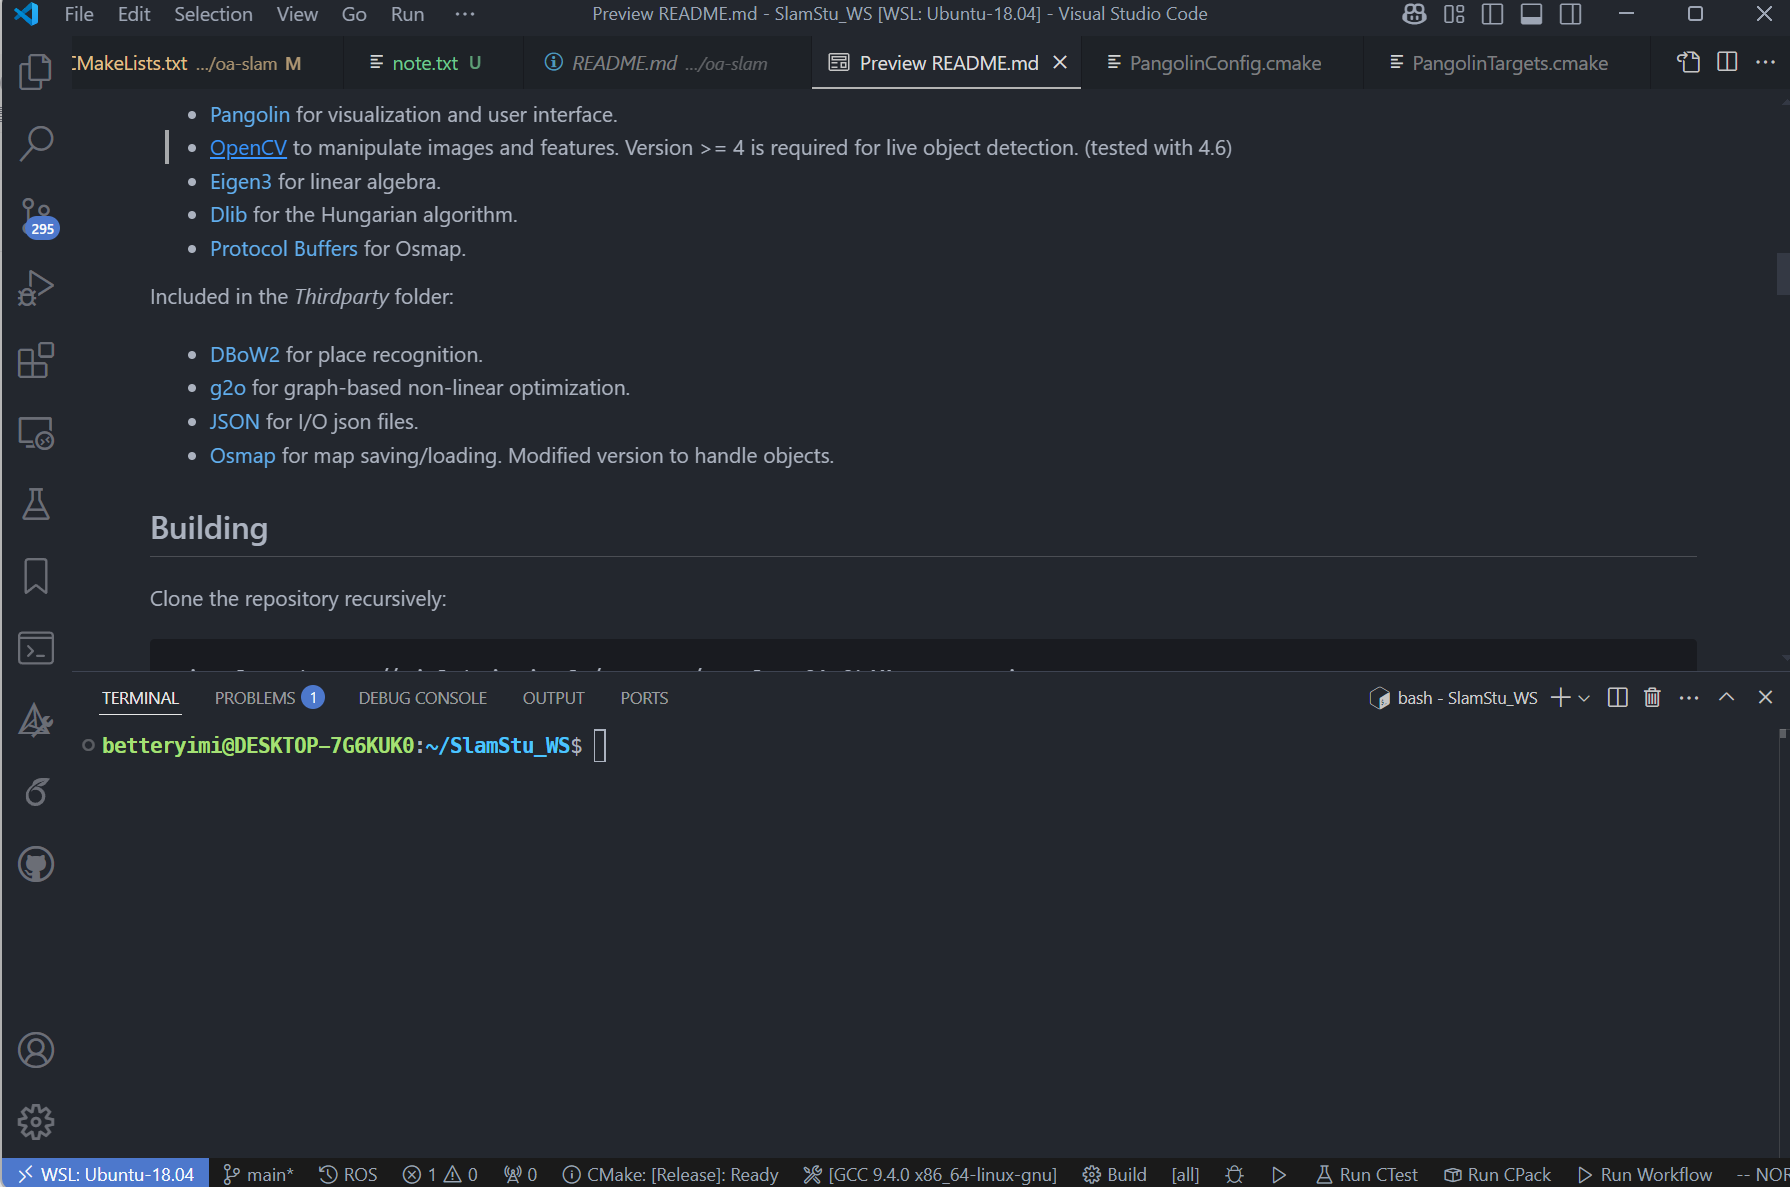Follow the OpenCV link
This screenshot has height=1187, width=1790.
coord(248,148)
